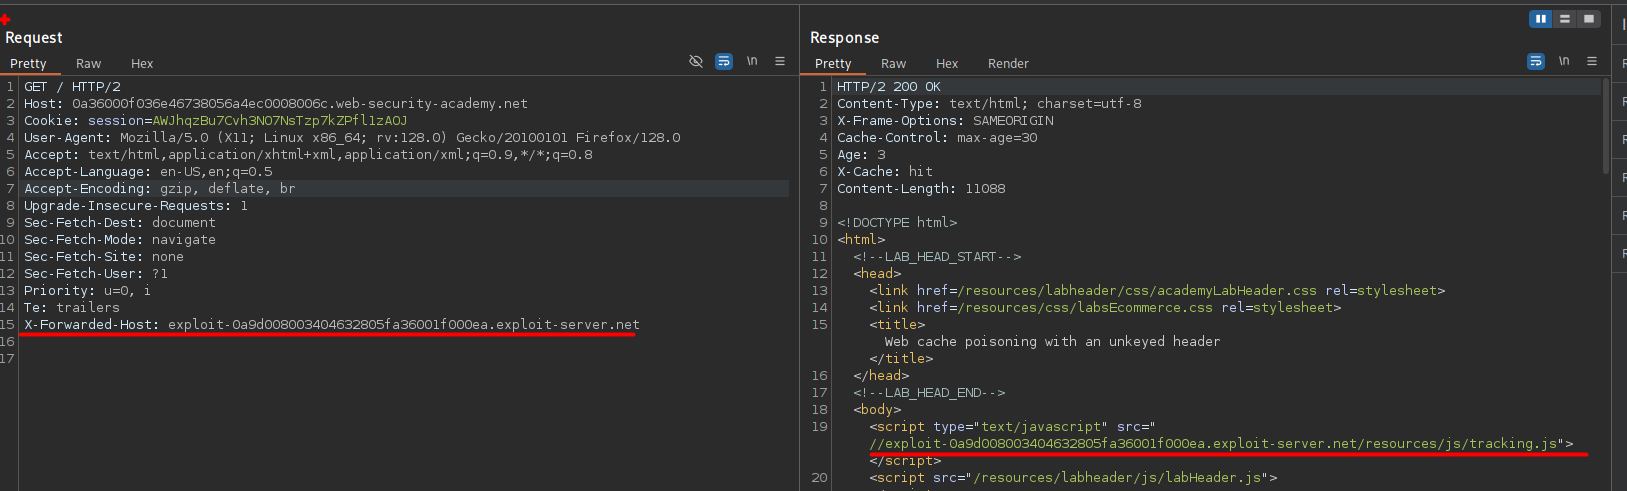Select the Pretty tab in Request

point(28,63)
